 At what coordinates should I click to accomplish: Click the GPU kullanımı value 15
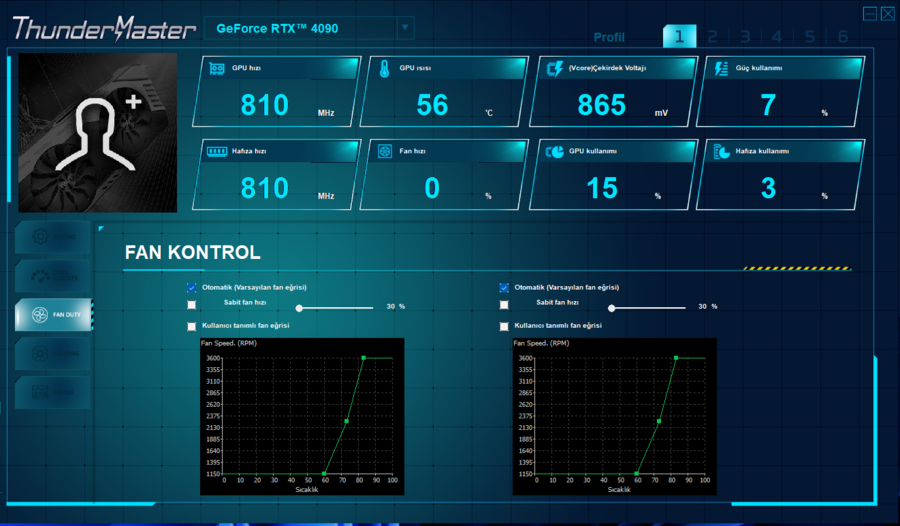click(x=602, y=188)
